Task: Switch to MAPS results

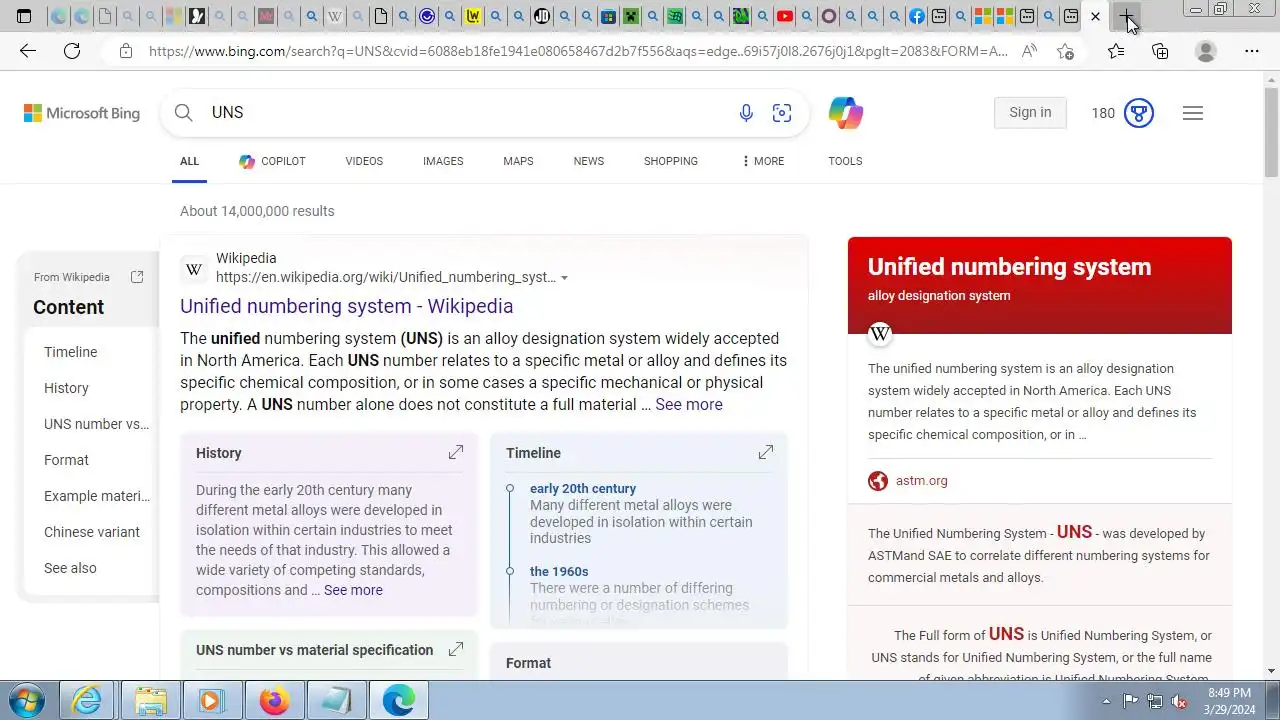Action: pos(518,161)
